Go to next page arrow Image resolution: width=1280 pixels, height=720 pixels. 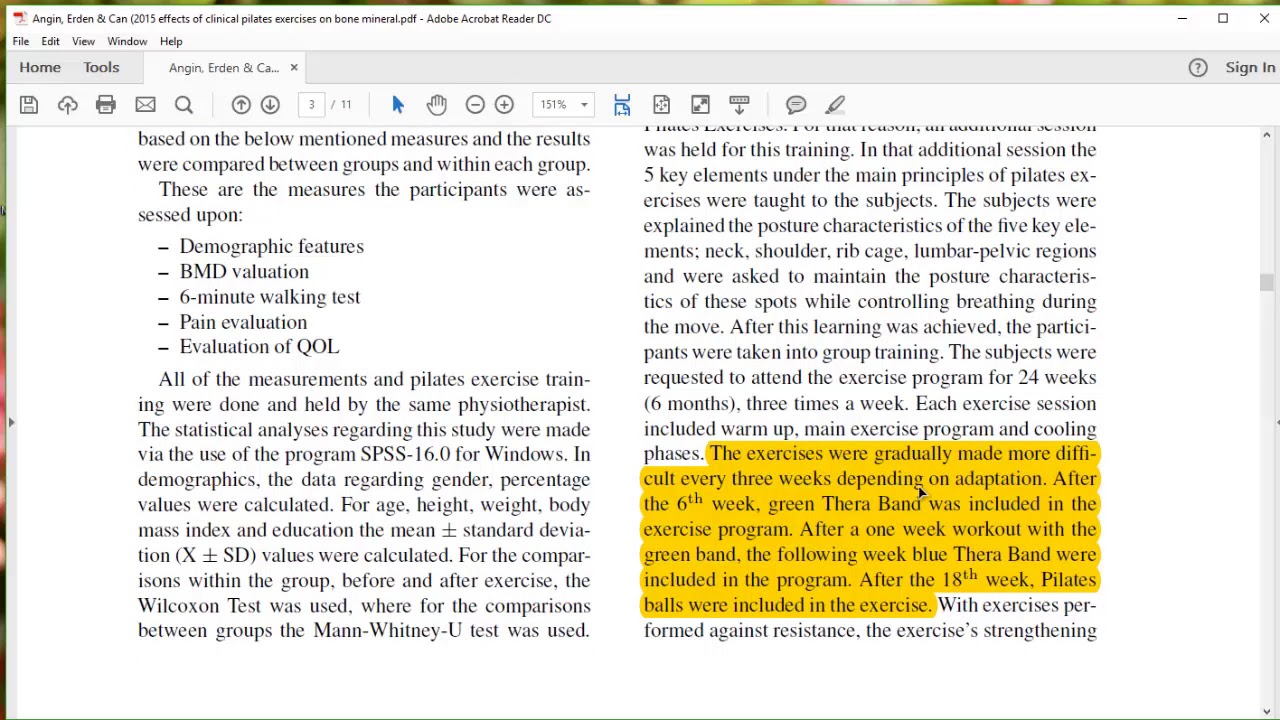(270, 105)
